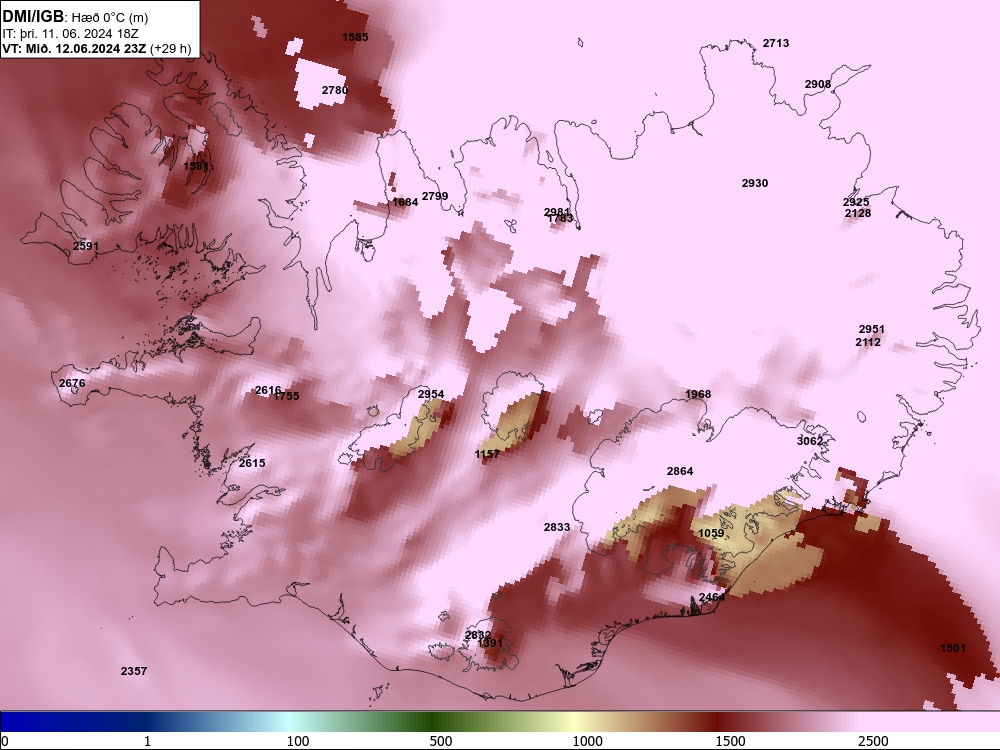Click the 2908 value label

(x=818, y=84)
